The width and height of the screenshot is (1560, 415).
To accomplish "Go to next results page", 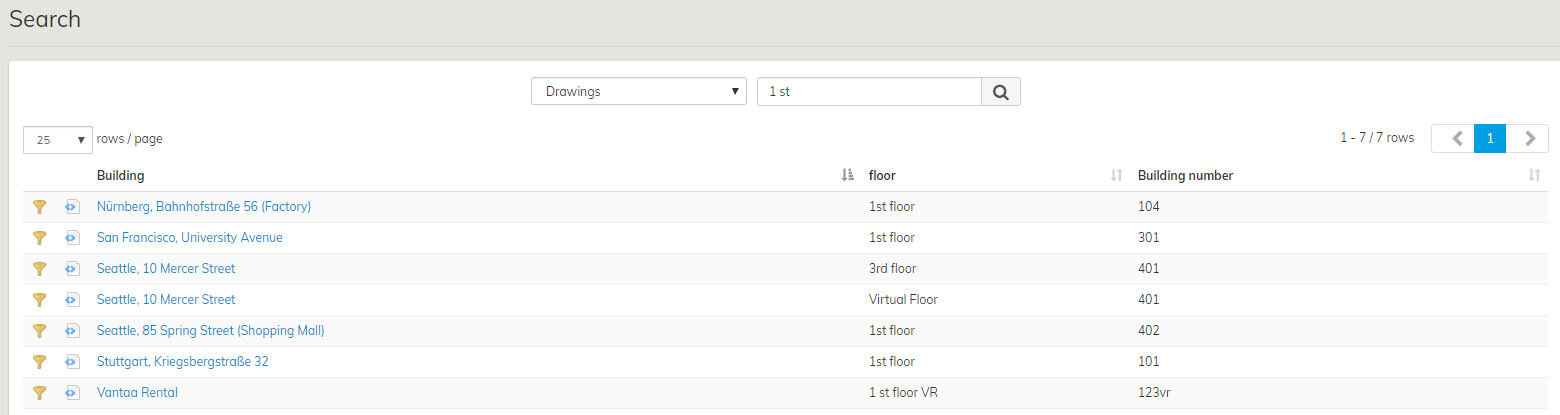I will point(1527,139).
